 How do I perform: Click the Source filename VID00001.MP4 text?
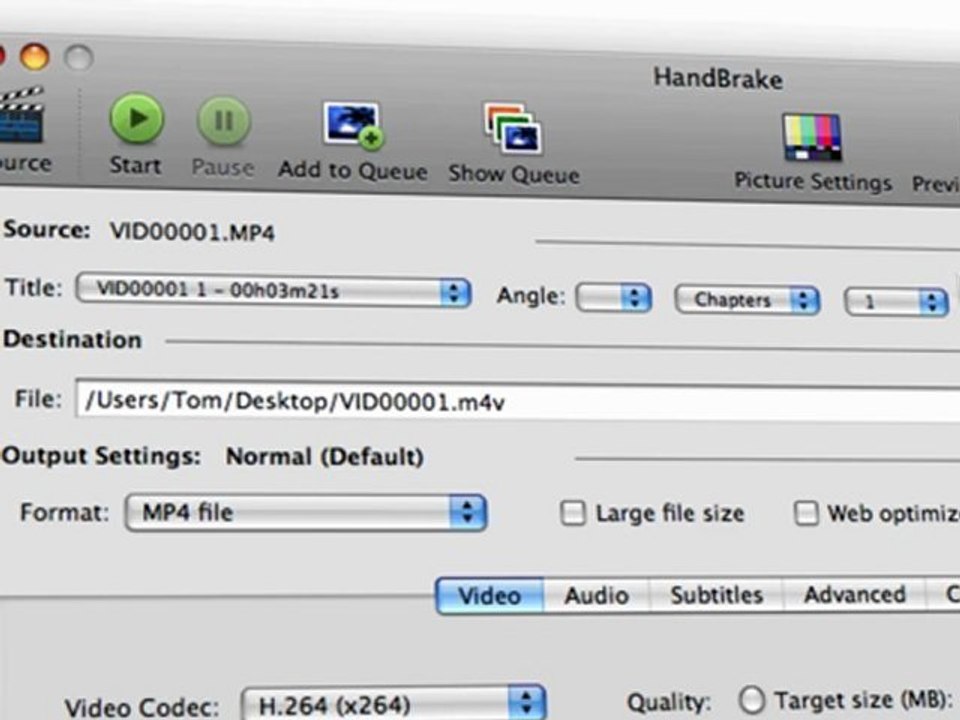[x=192, y=232]
